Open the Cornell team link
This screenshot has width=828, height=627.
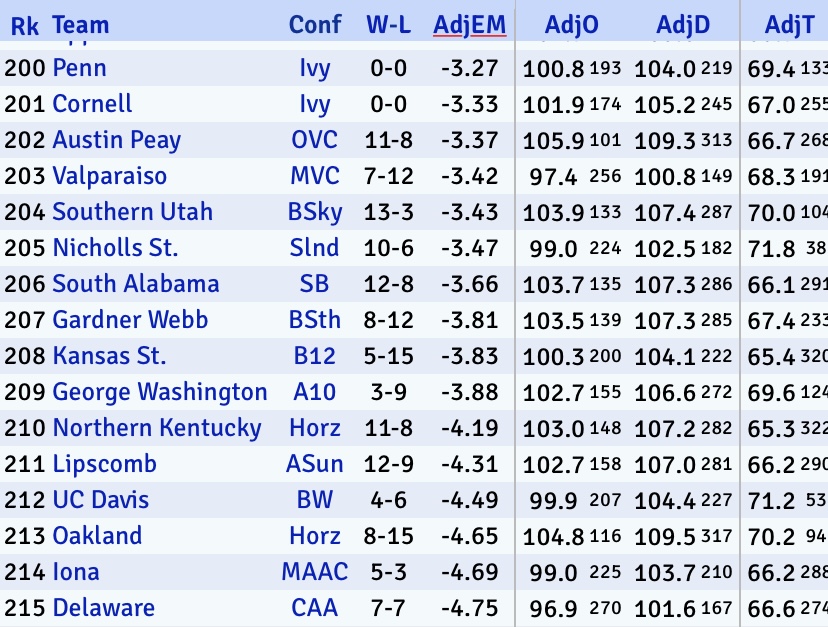pos(93,104)
